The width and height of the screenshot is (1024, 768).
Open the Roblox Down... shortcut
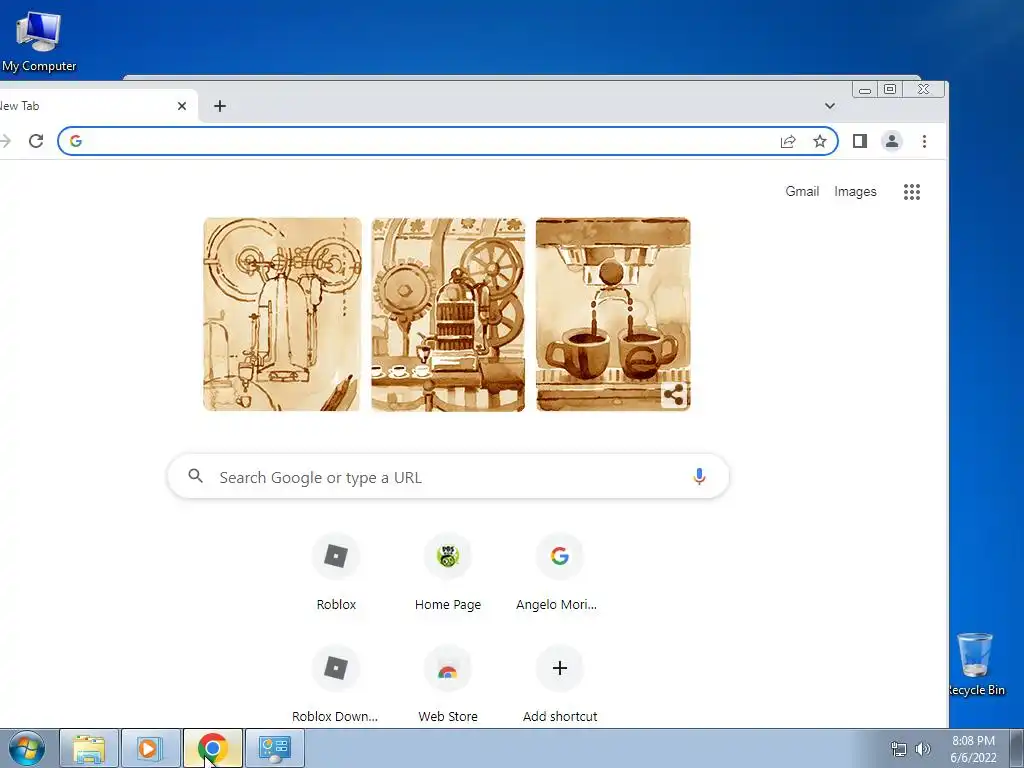coord(336,684)
